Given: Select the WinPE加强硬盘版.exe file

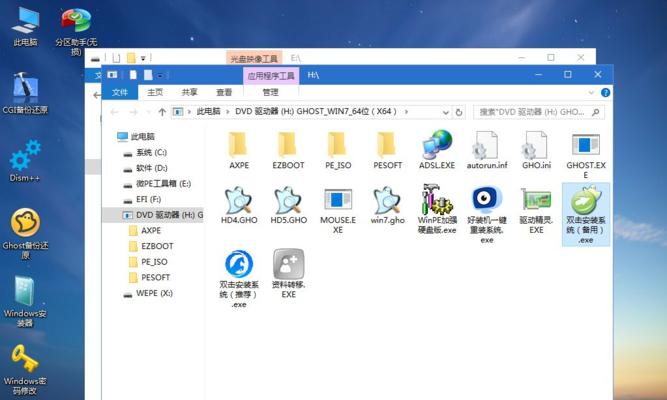Looking at the screenshot, I should 437,210.
